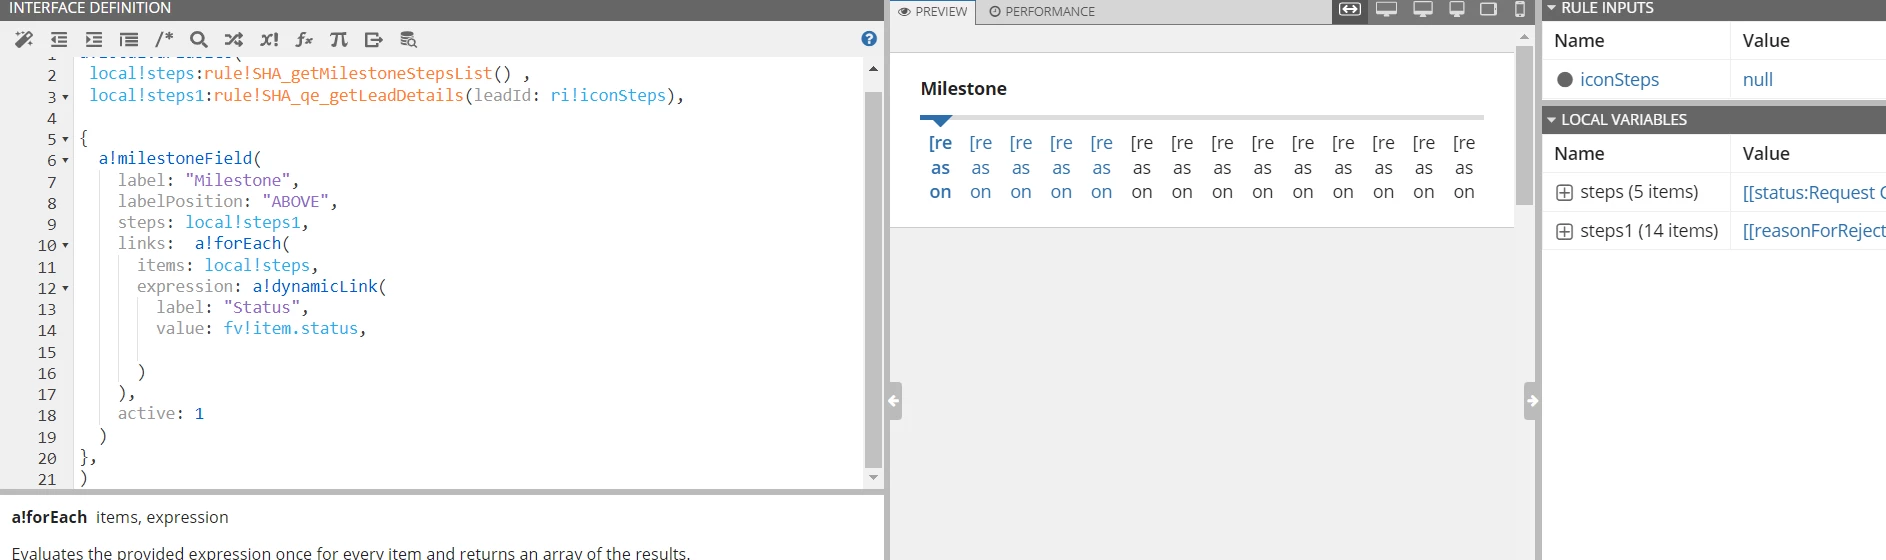This screenshot has width=1886, height=560.
Task: Click the magic wand format expression icon
Action: tap(24, 40)
